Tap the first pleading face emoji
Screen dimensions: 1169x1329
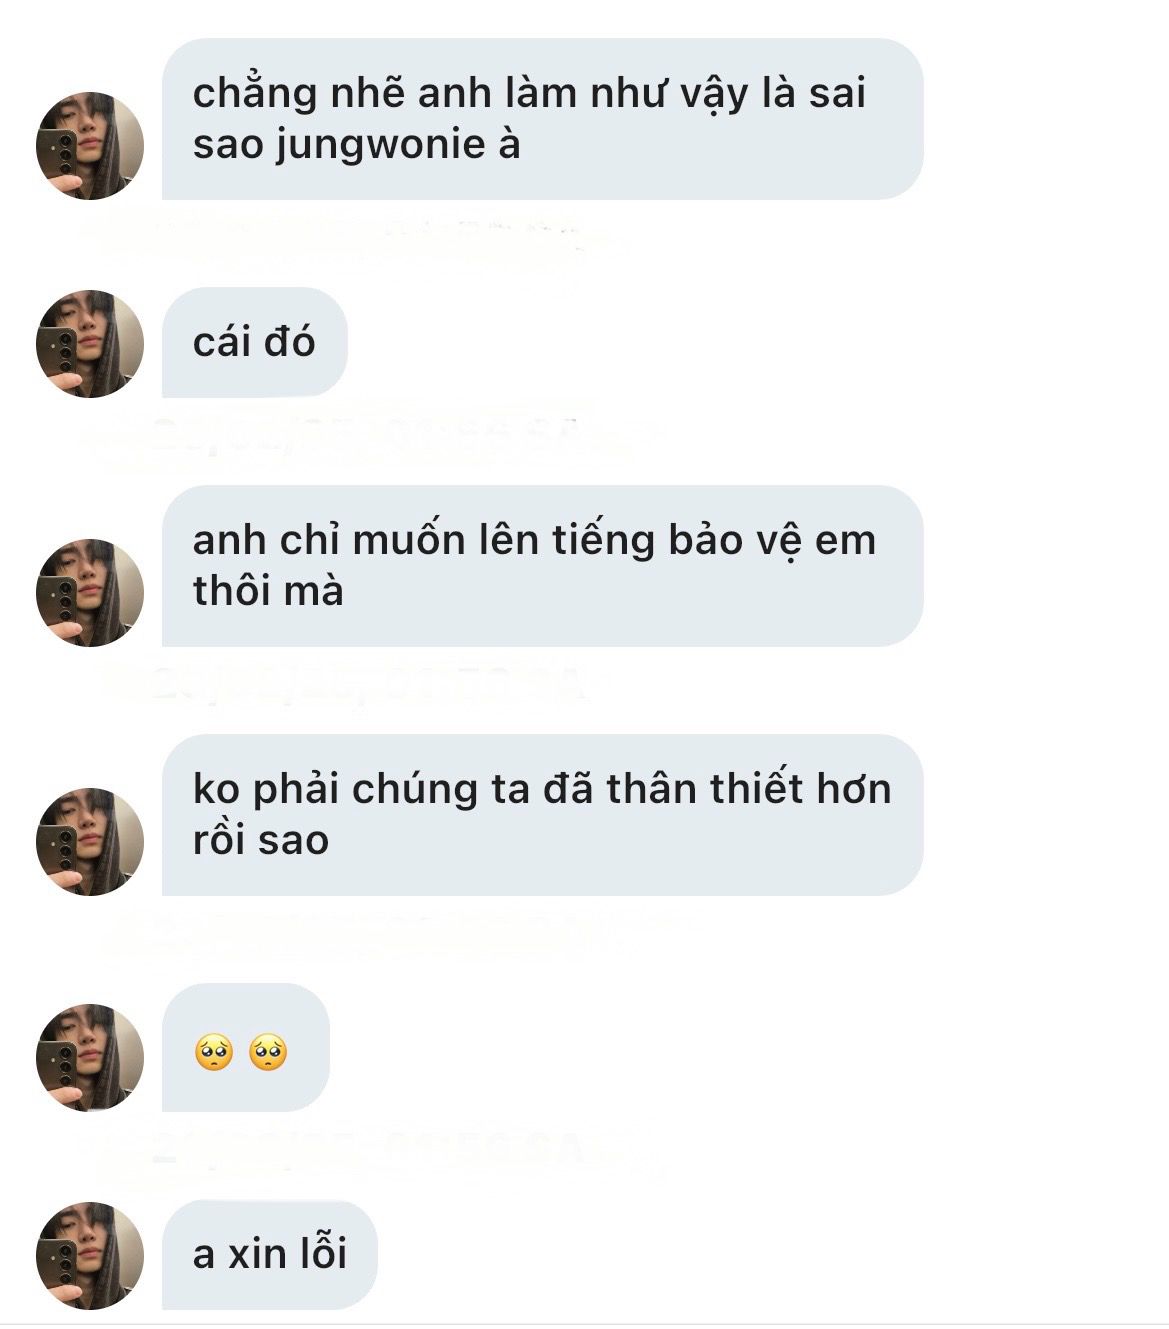tap(215, 1053)
